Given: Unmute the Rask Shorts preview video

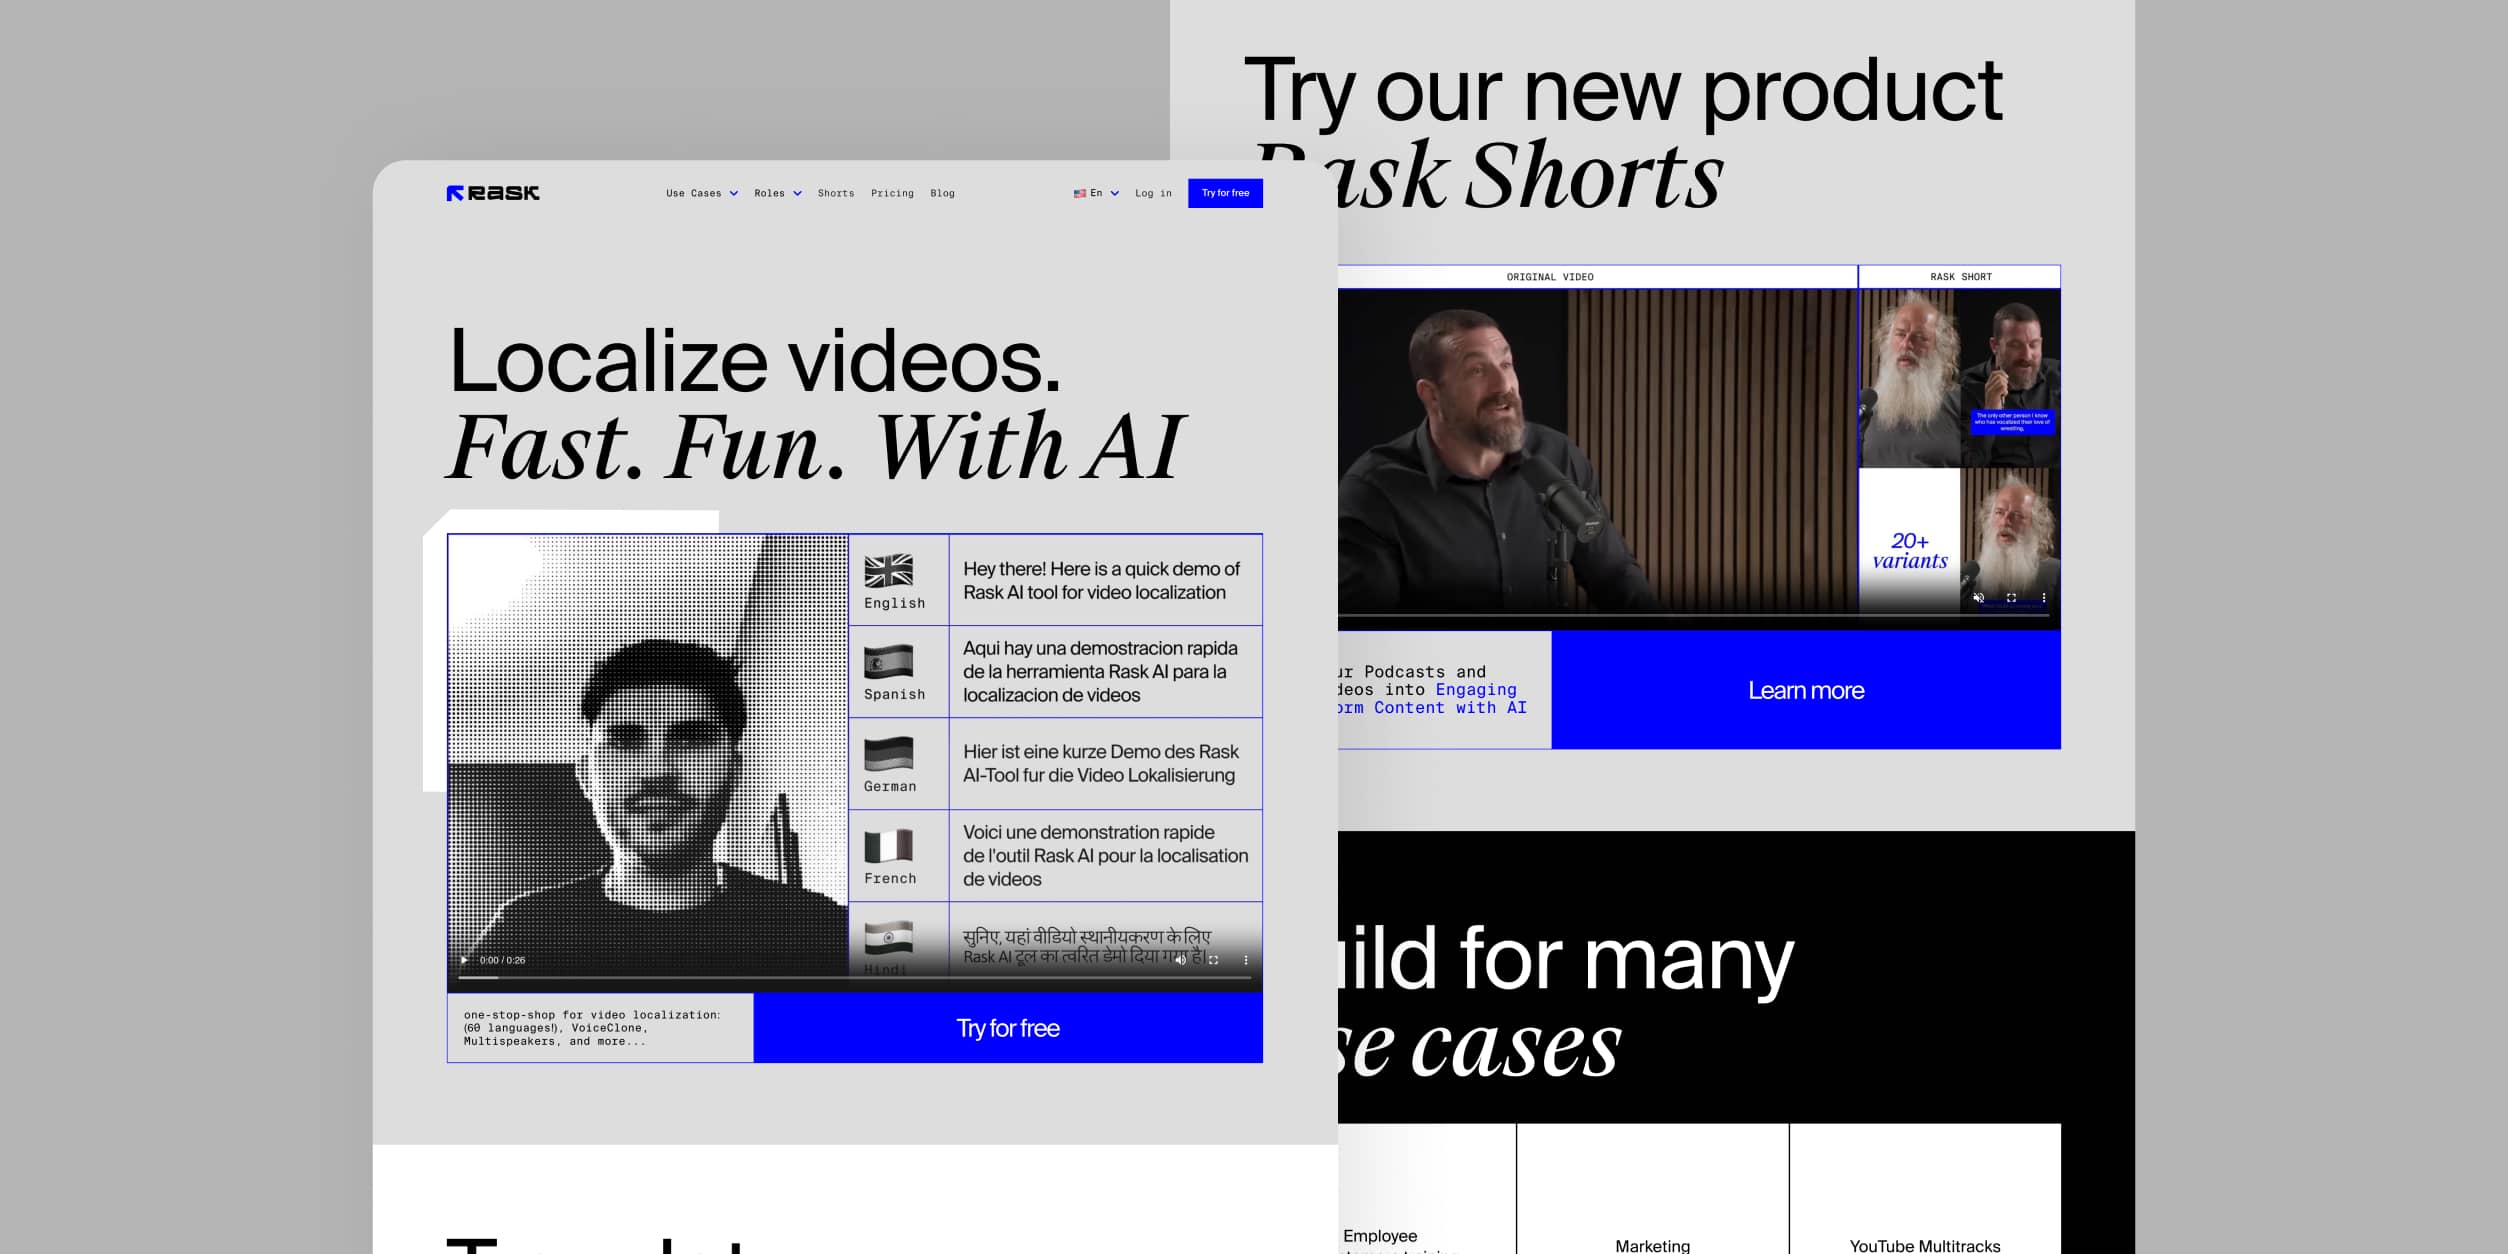Looking at the screenshot, I should (1977, 597).
